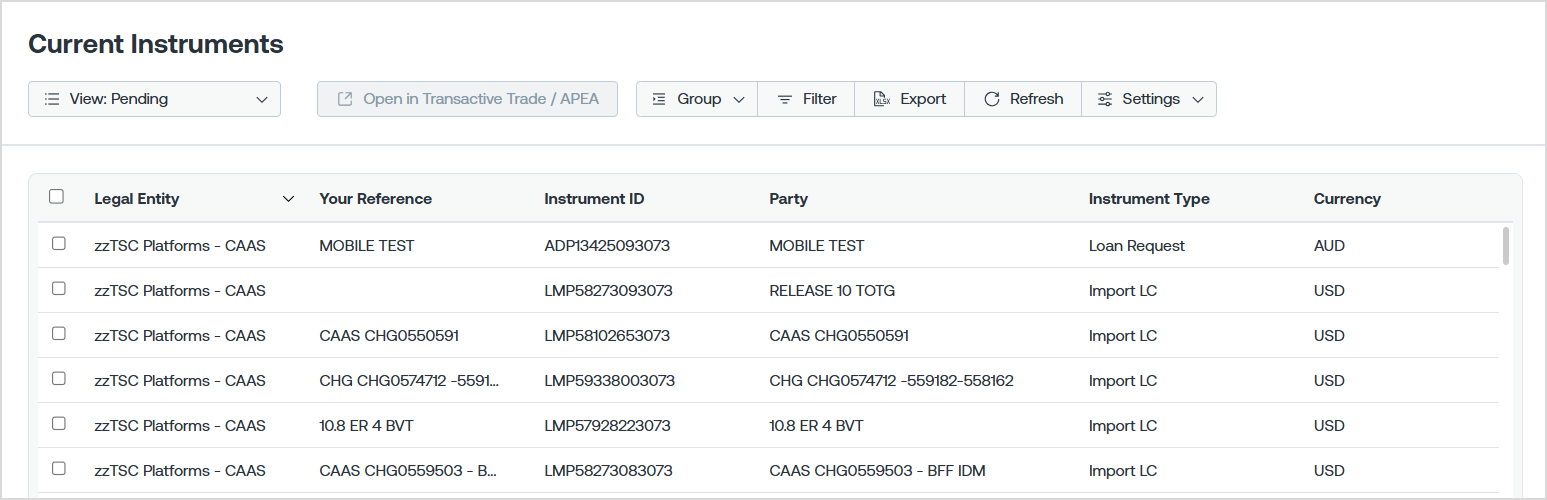Click Open in Transactive Trade / APEA button
This screenshot has height=500, width=1547.
pos(467,99)
